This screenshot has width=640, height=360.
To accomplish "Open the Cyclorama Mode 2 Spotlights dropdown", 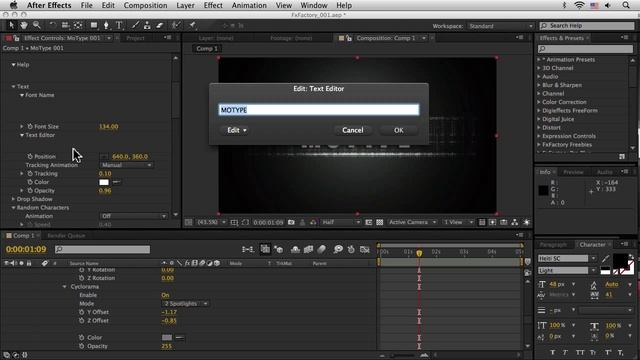I will point(186,304).
